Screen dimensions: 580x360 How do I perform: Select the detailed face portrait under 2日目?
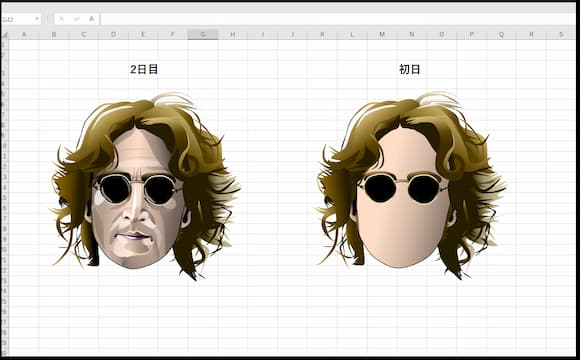tap(145, 186)
